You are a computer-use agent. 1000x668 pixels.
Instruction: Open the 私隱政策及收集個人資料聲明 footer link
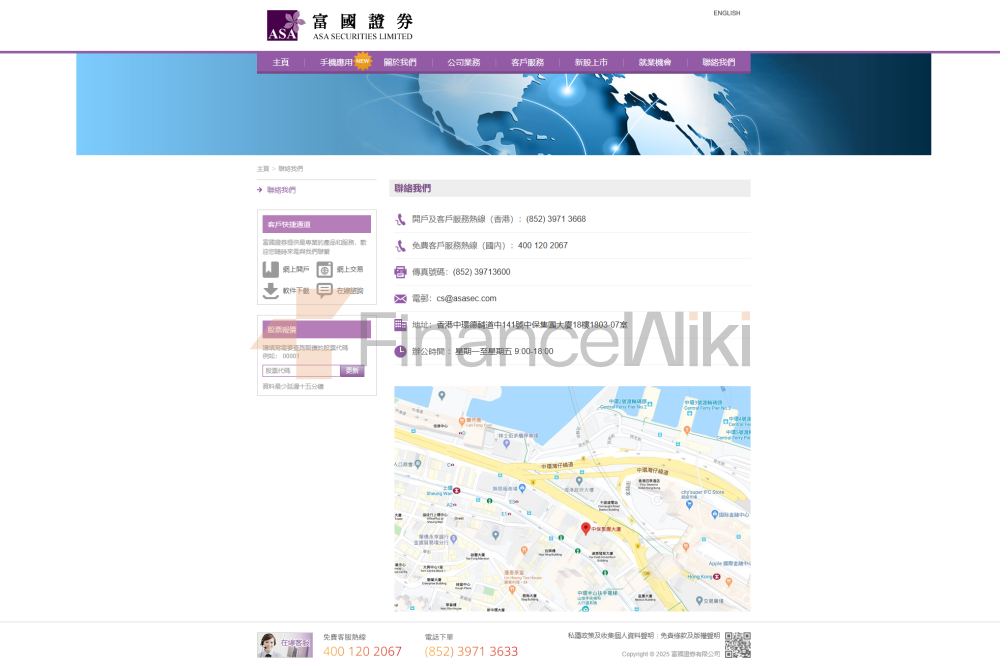611,636
